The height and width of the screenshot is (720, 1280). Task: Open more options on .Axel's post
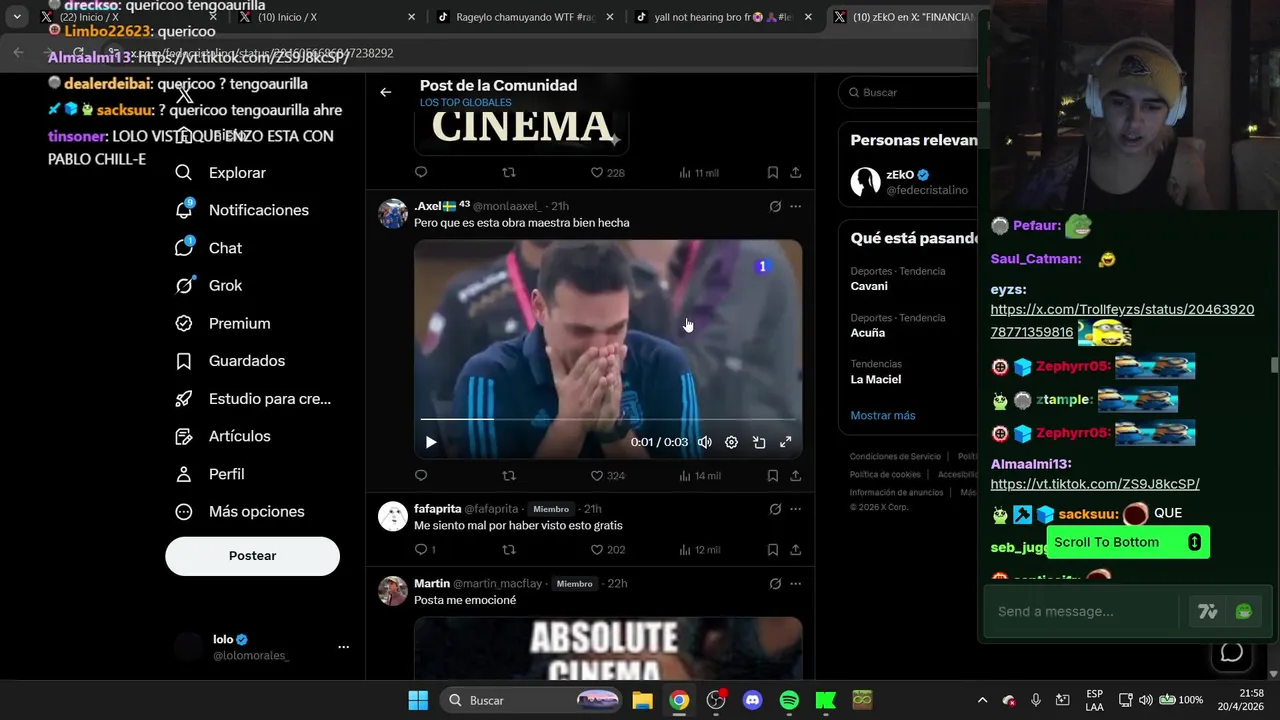click(x=796, y=207)
